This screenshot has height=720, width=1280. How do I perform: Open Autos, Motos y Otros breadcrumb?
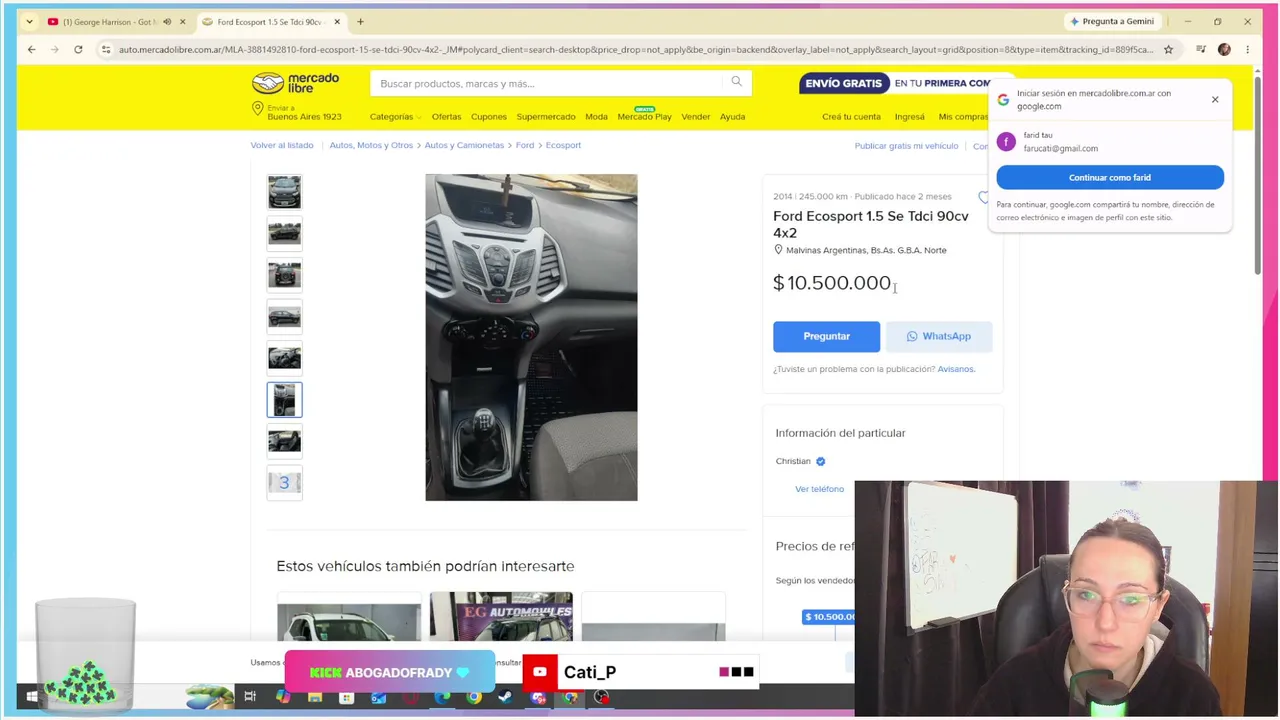(x=371, y=145)
